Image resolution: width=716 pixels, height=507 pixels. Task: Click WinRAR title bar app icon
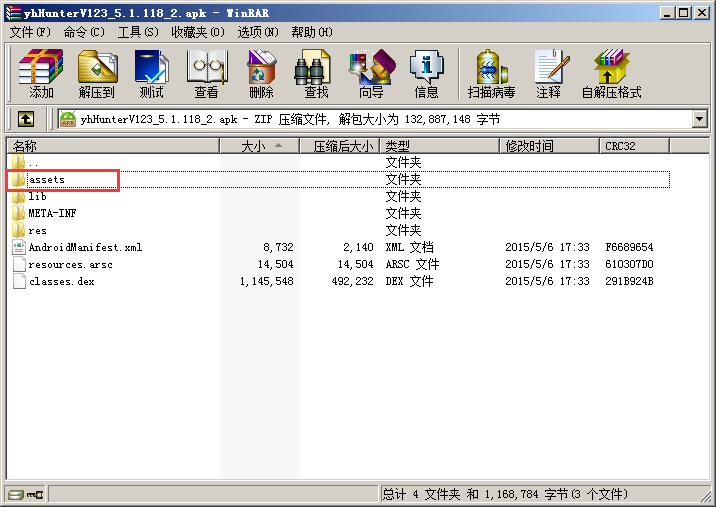[x=13, y=12]
